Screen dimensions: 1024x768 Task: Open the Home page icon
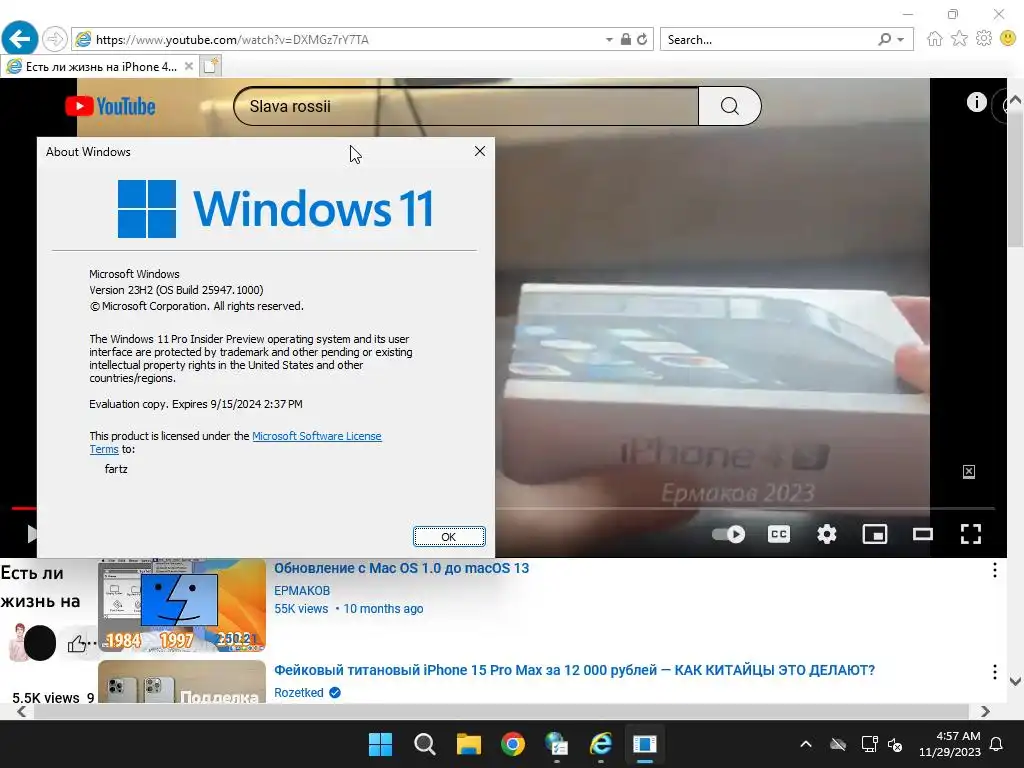click(935, 39)
